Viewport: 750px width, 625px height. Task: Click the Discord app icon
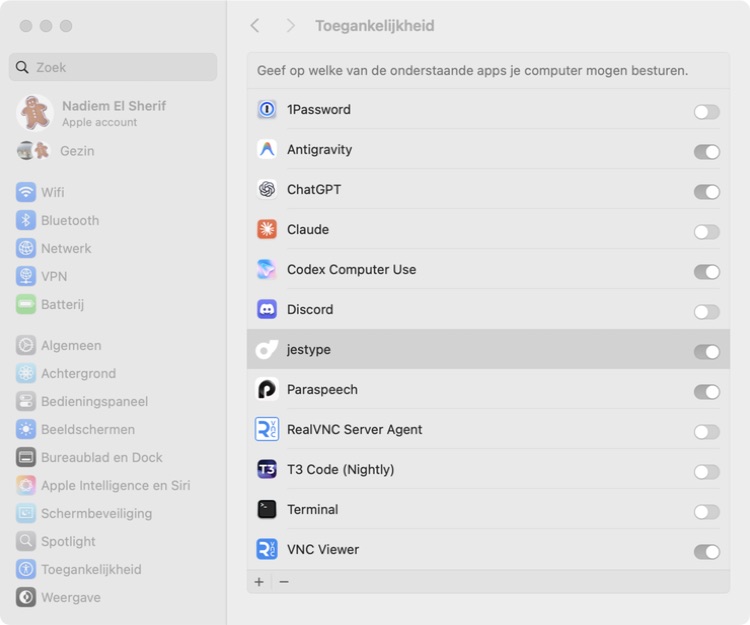(x=267, y=309)
